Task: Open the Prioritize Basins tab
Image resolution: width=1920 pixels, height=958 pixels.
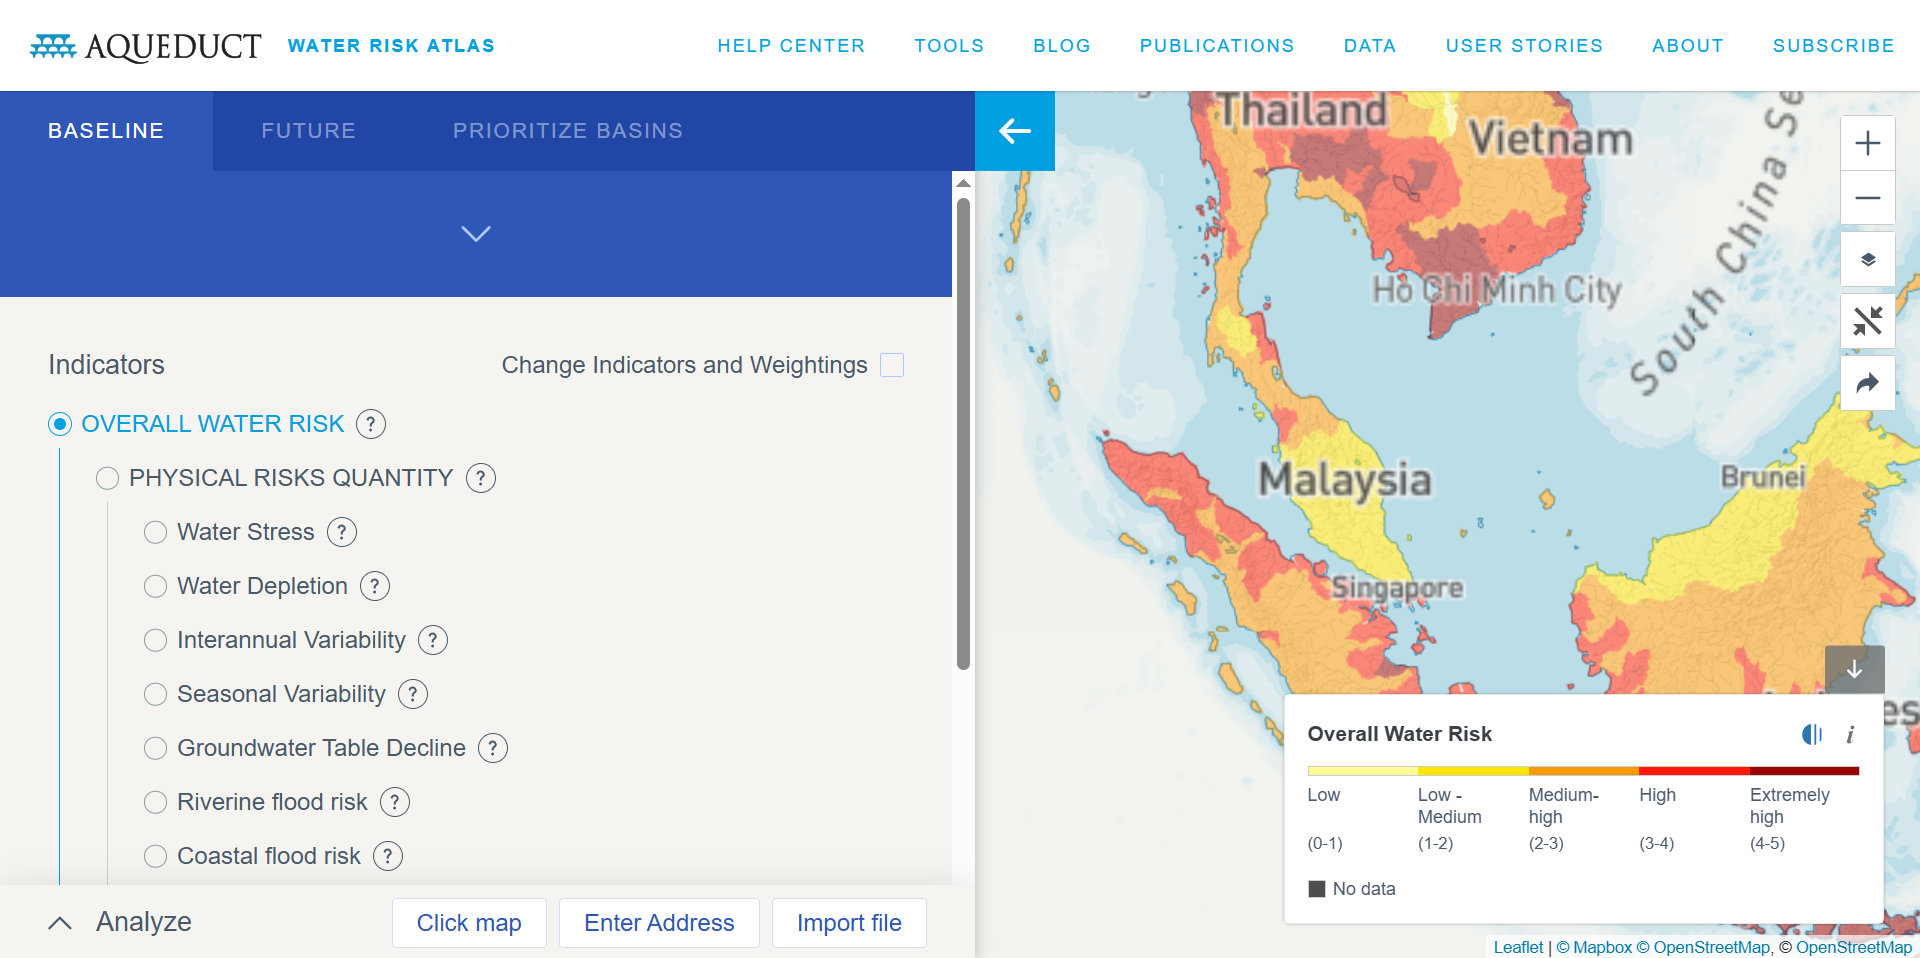Action: tap(567, 131)
